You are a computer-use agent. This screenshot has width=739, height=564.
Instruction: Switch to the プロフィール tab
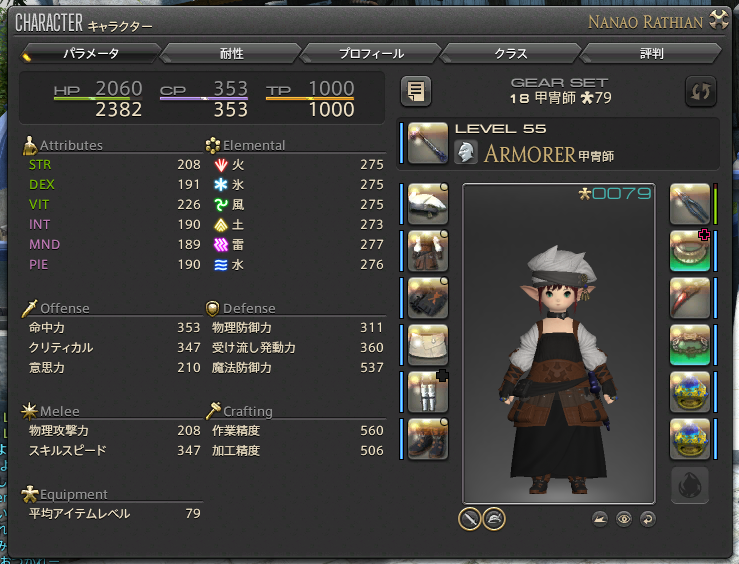pos(371,54)
